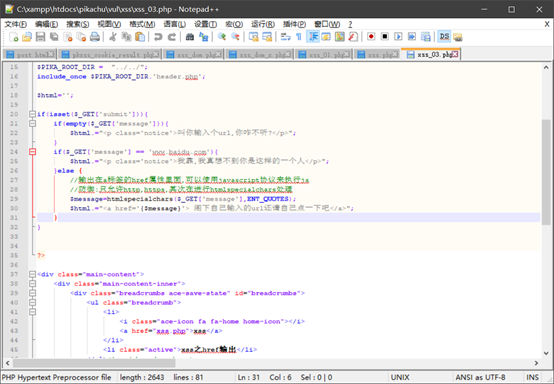Switch to pkxss_cookie_result.php tab
554x384 pixels.
pyautogui.click(x=110, y=54)
